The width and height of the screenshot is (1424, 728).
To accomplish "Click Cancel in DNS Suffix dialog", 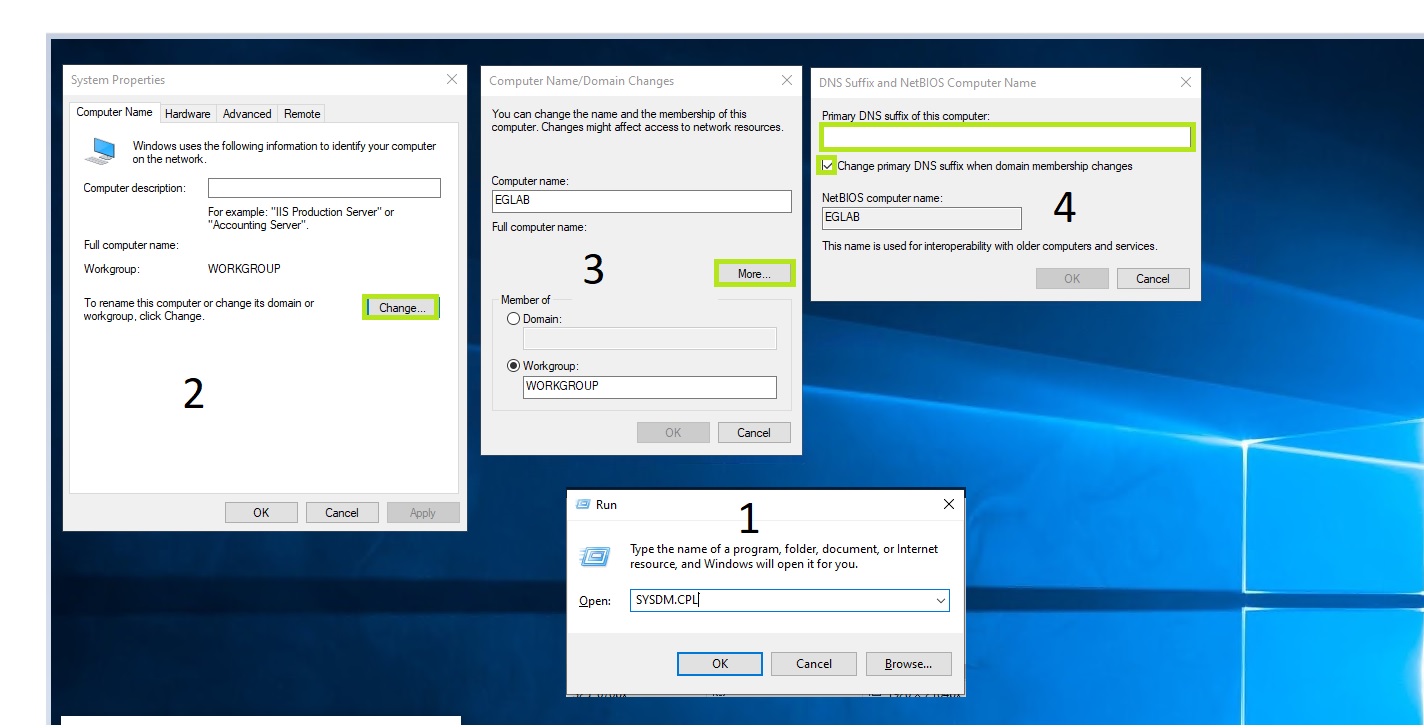I will pyautogui.click(x=1153, y=279).
